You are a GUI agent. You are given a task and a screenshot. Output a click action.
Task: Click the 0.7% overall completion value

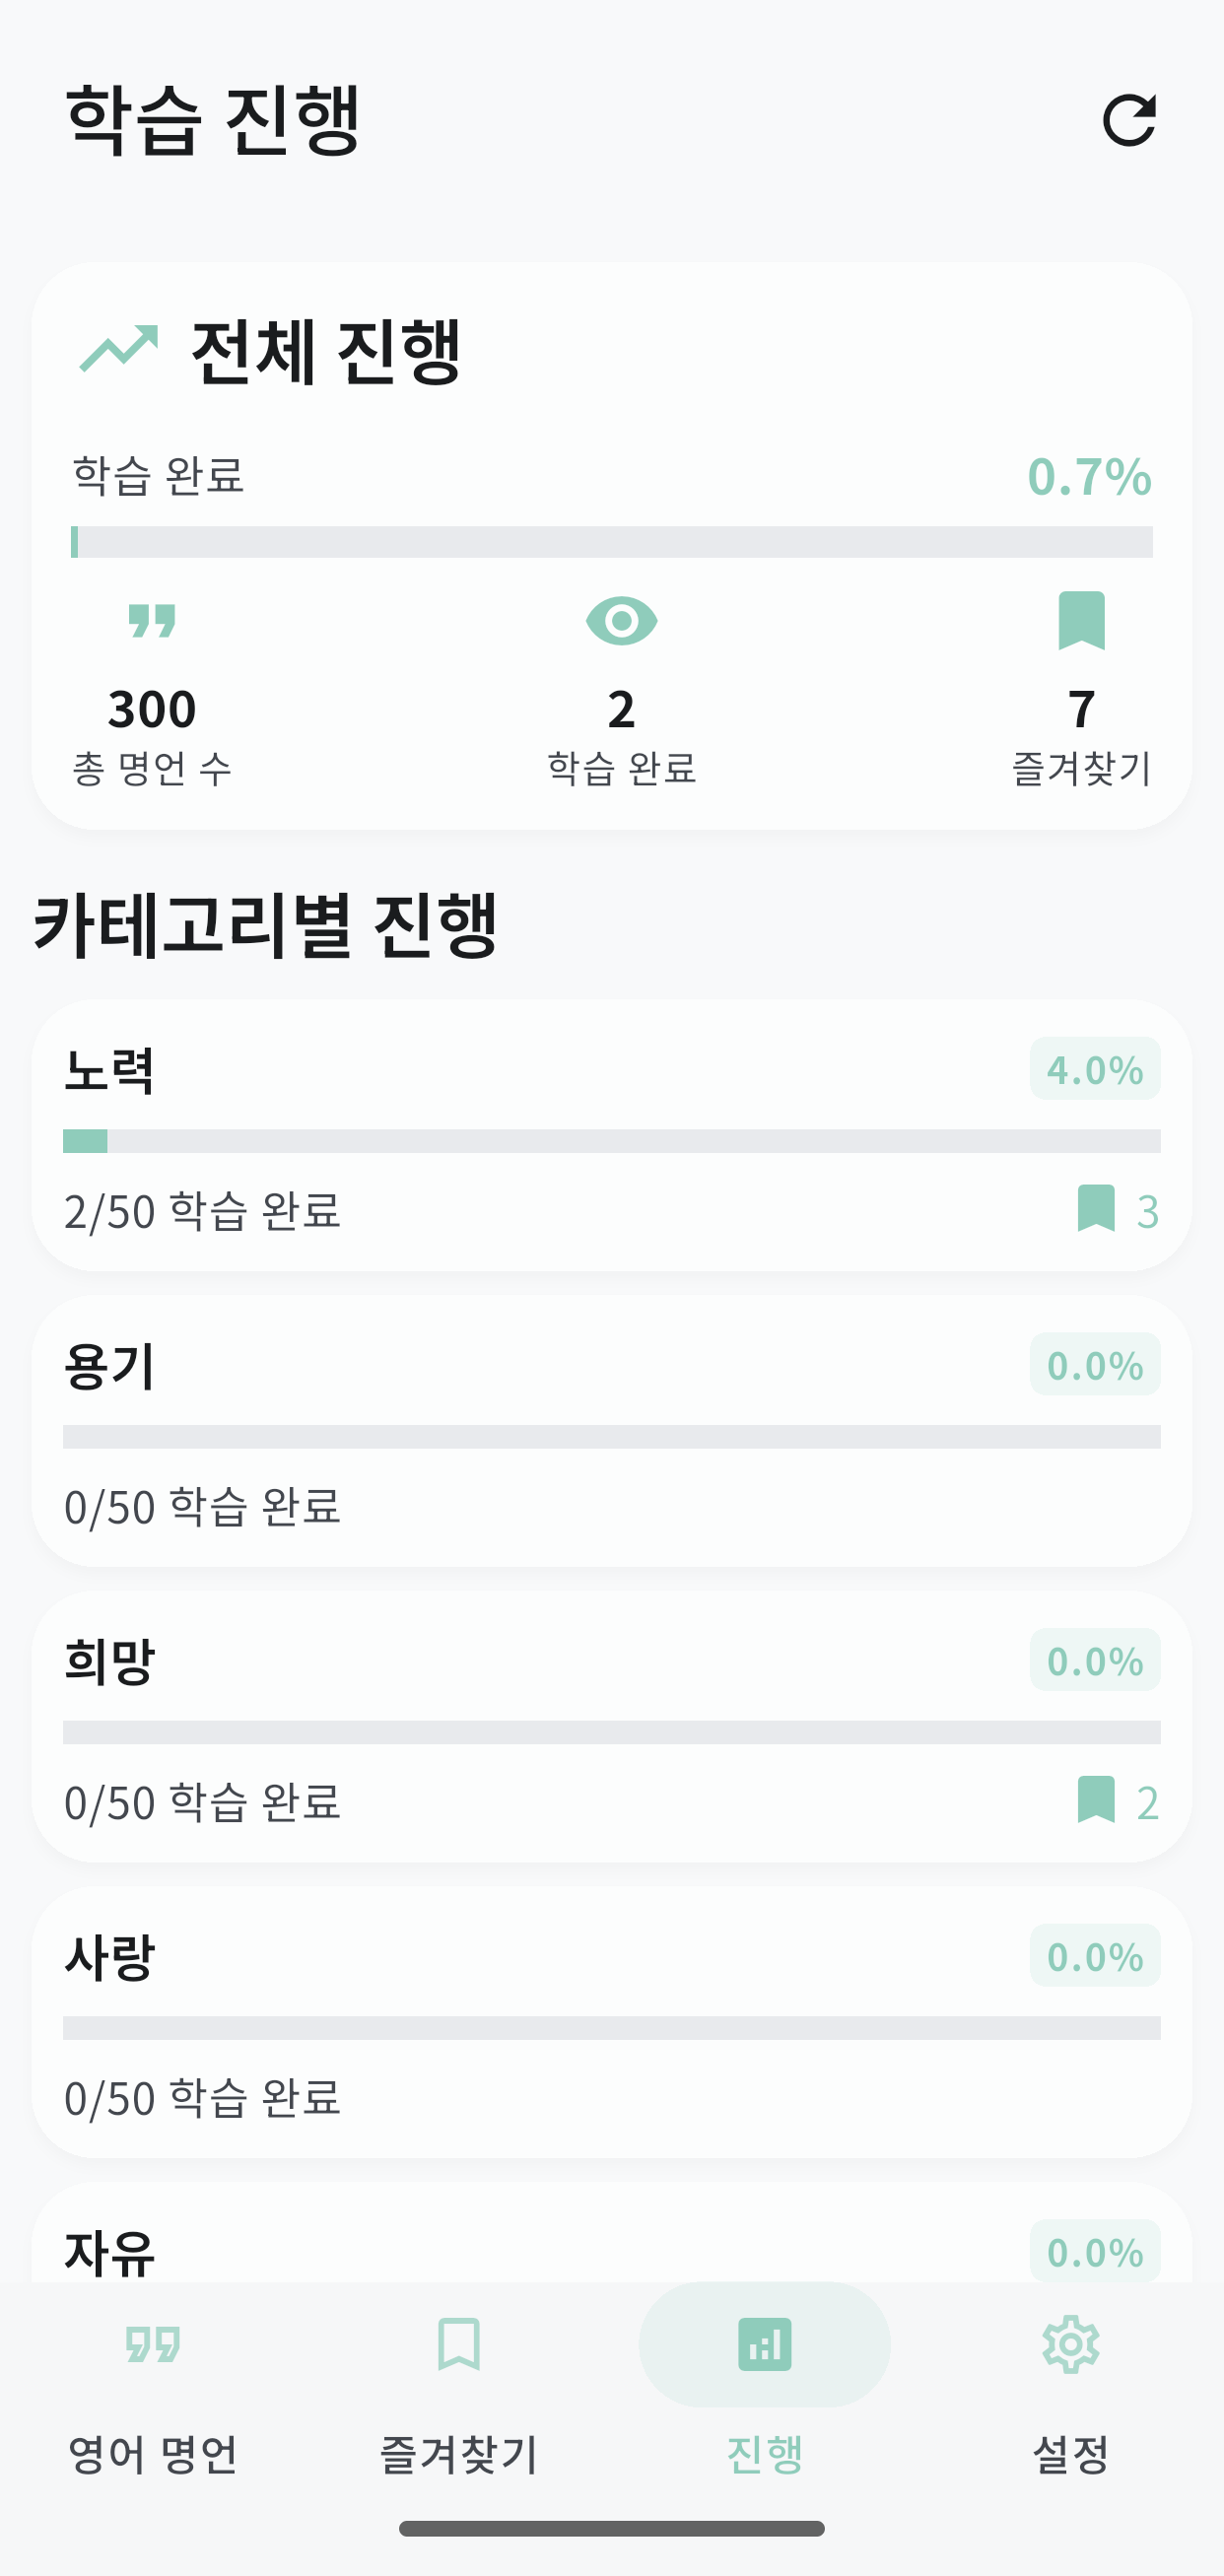[x=1089, y=476]
